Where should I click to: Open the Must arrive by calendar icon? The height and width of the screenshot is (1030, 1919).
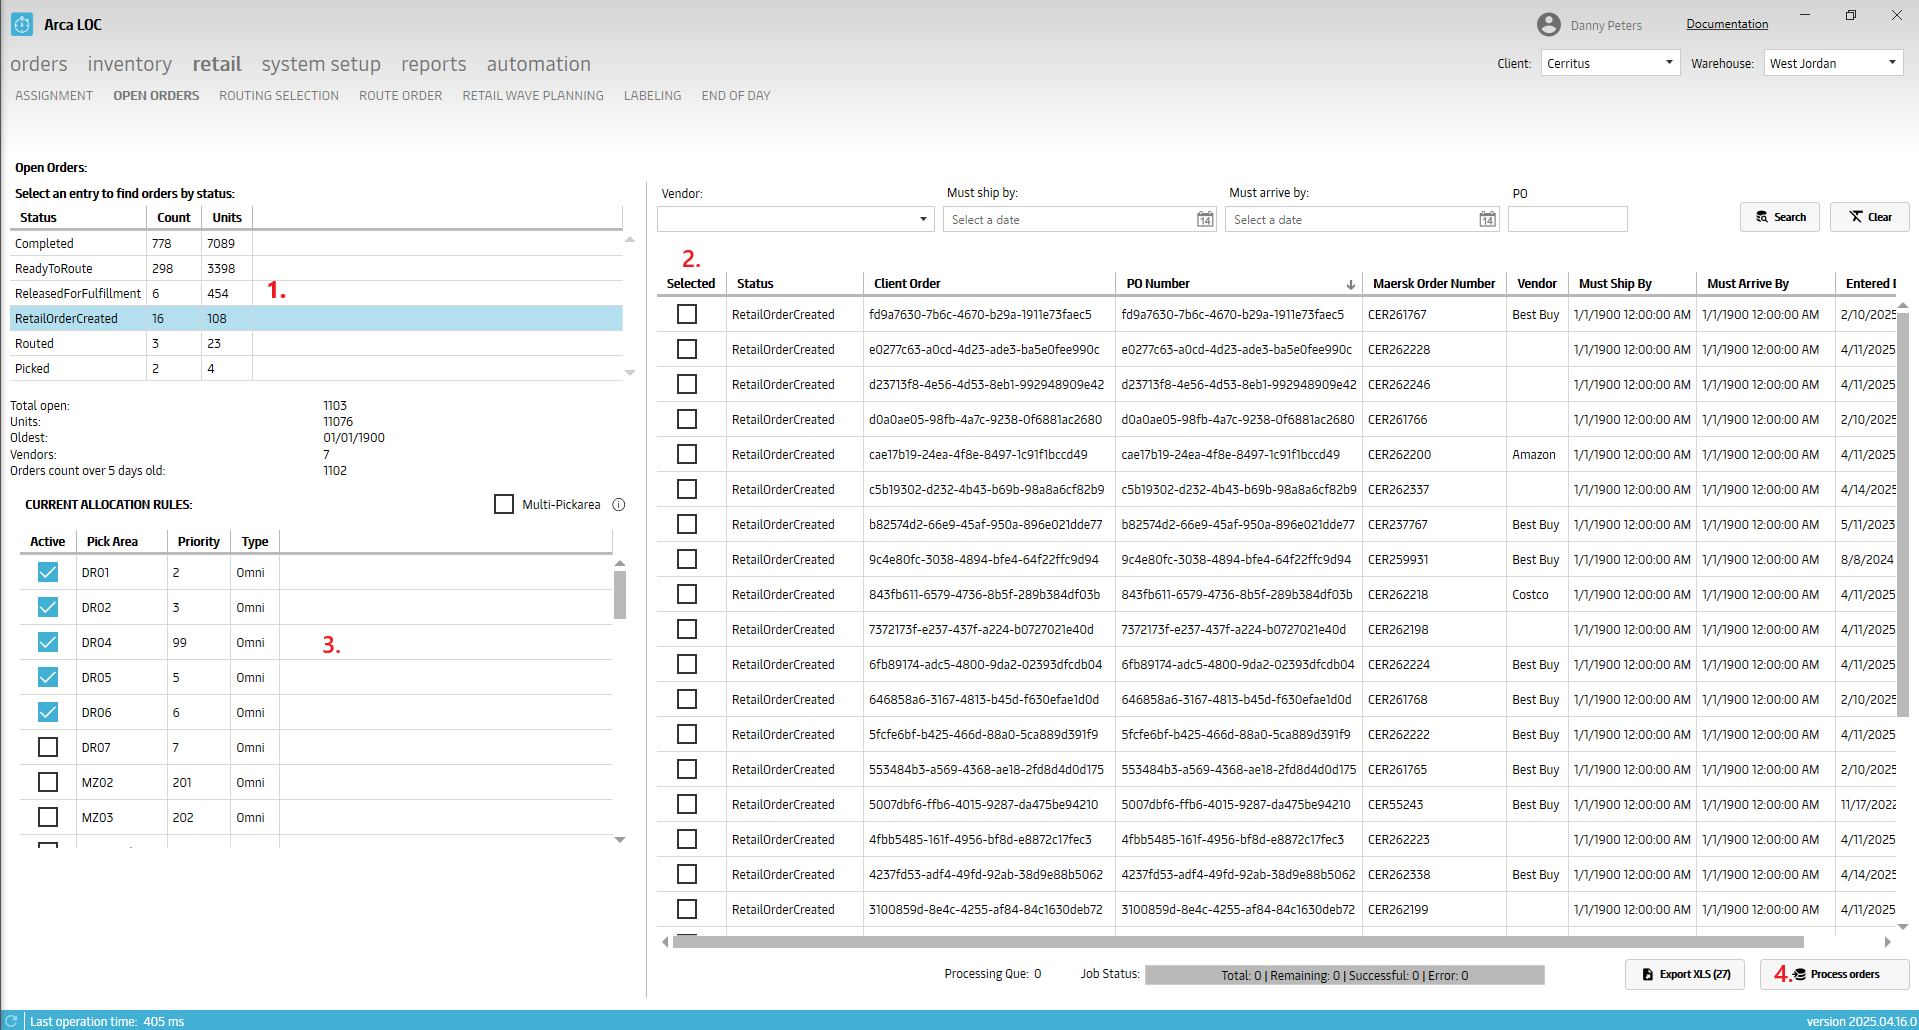[1487, 219]
